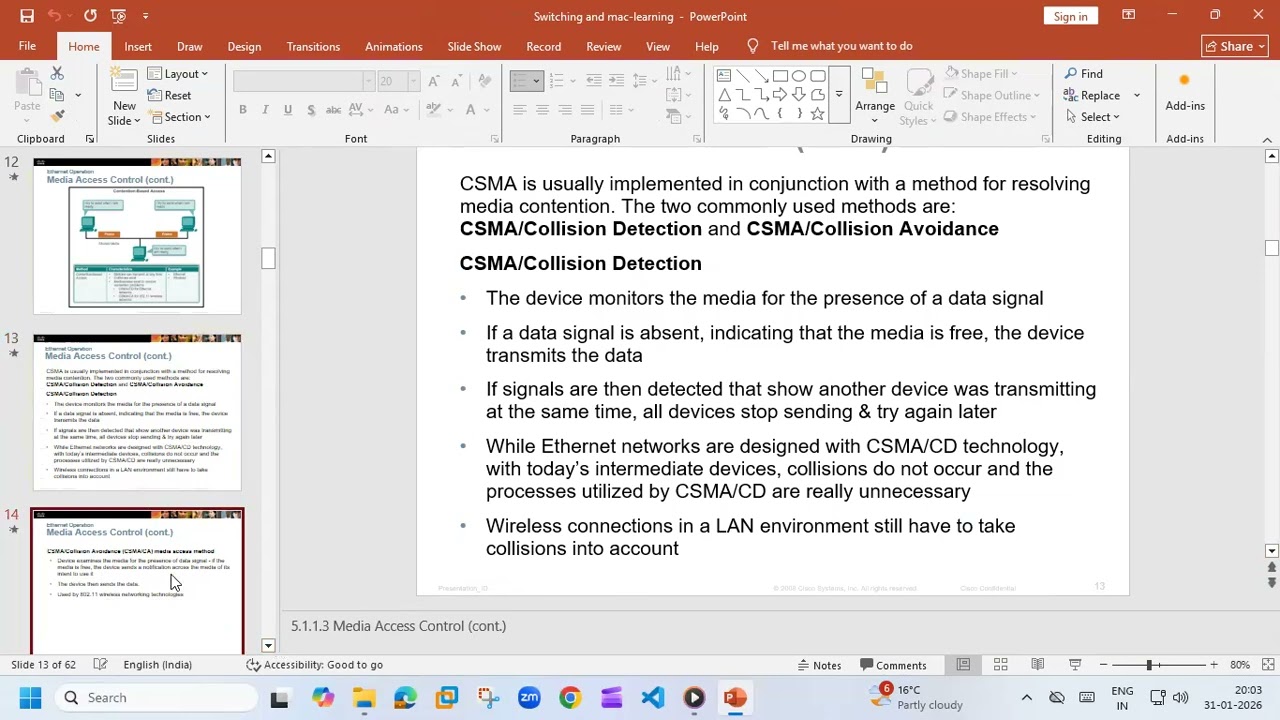Click the English (India) language indicator
The height and width of the screenshot is (720, 1280).
point(157,665)
